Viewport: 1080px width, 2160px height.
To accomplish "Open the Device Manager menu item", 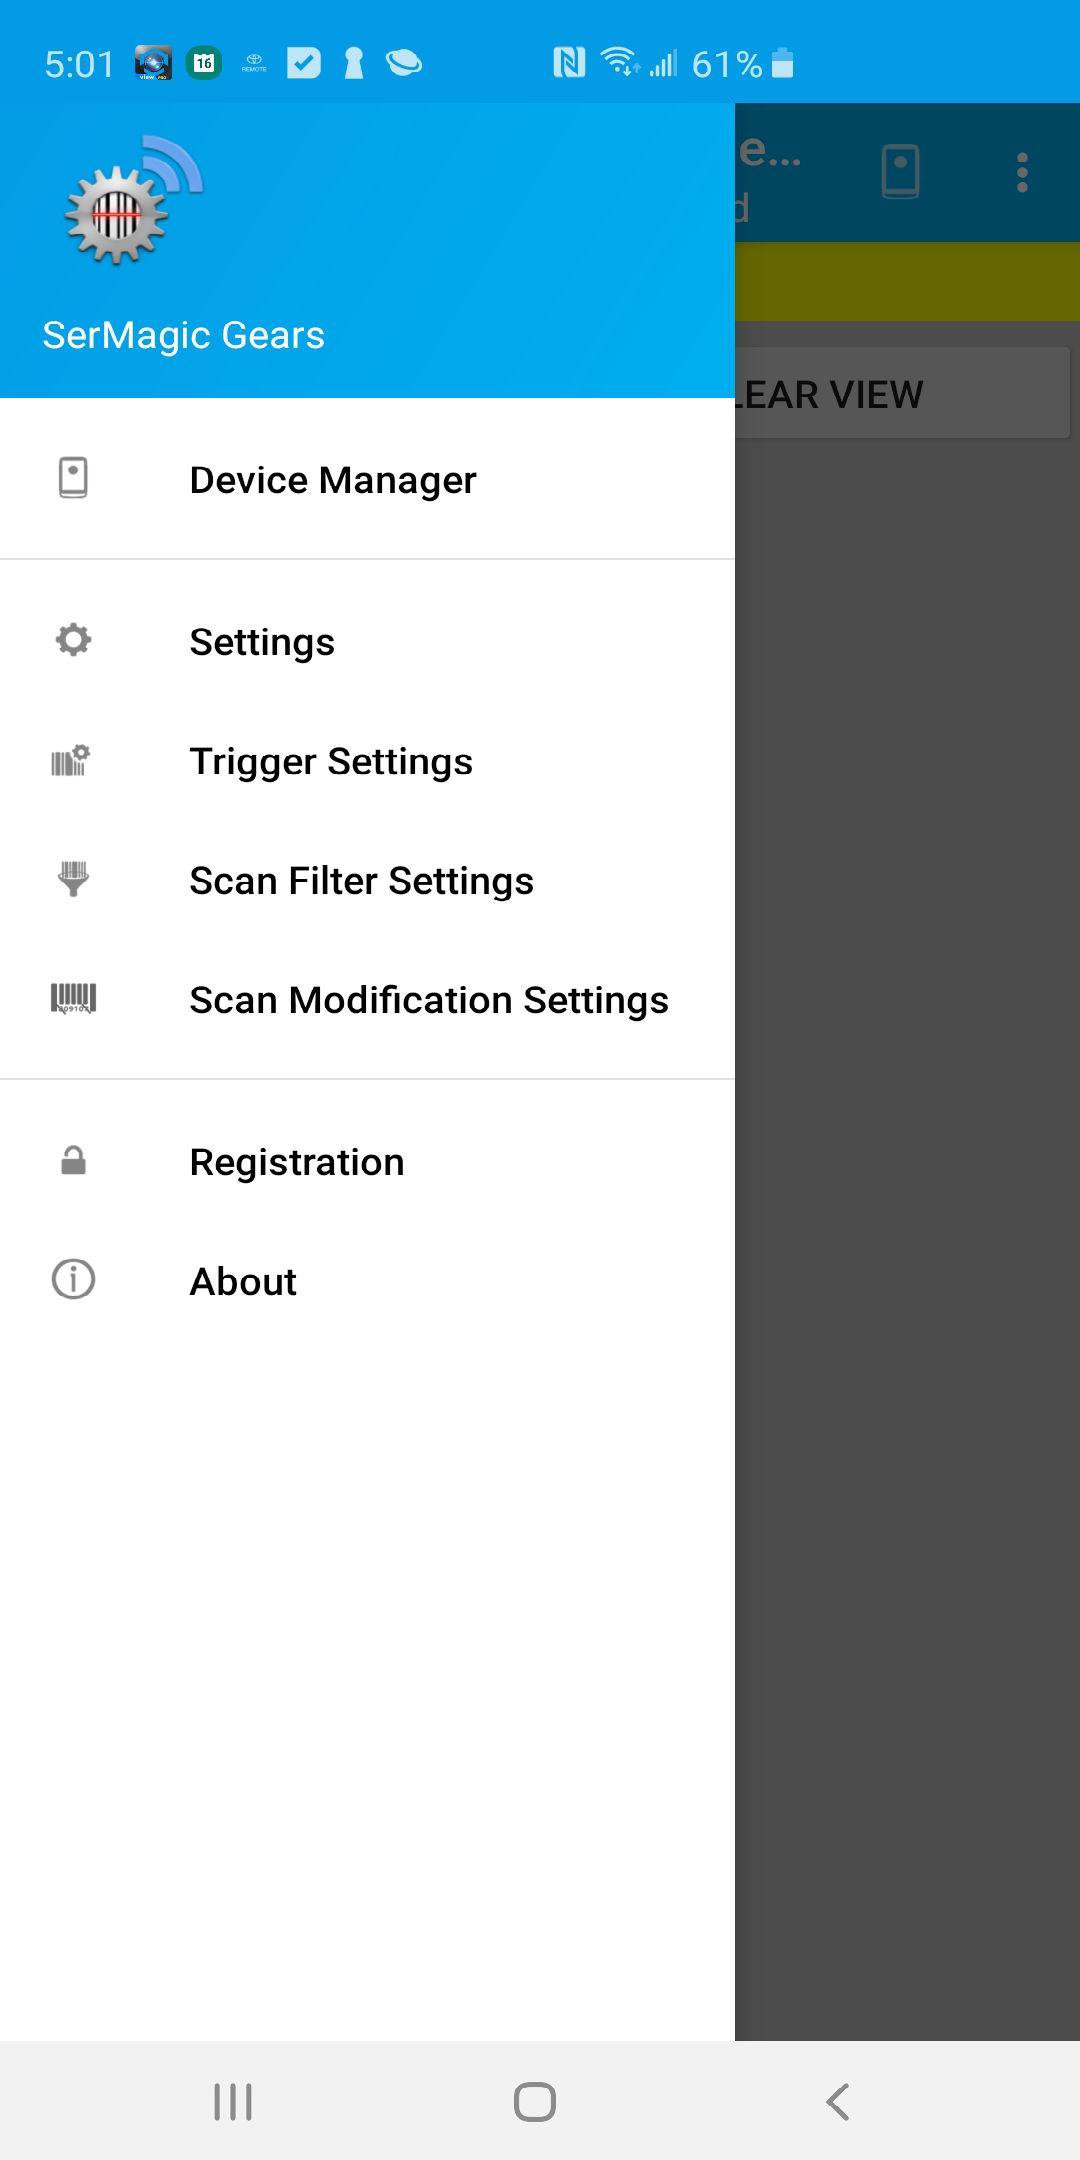I will [332, 480].
